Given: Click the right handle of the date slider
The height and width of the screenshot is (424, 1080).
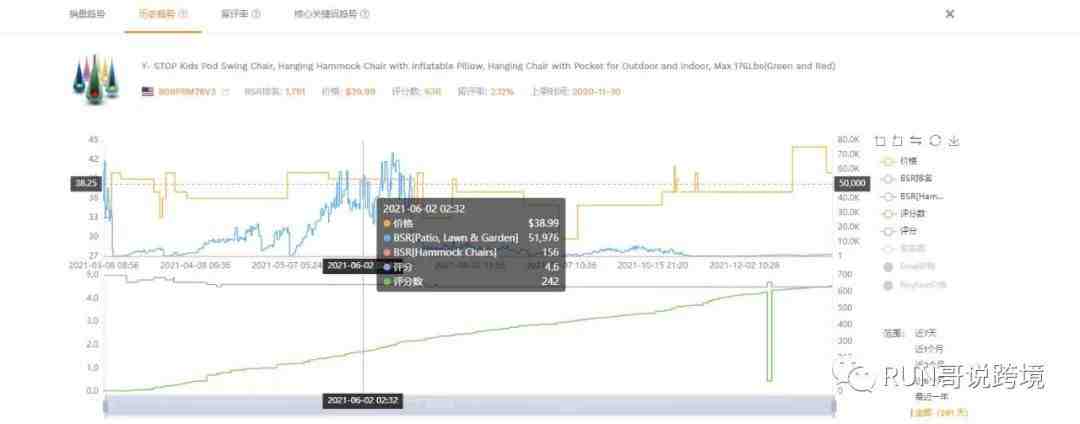Looking at the screenshot, I should [834, 406].
